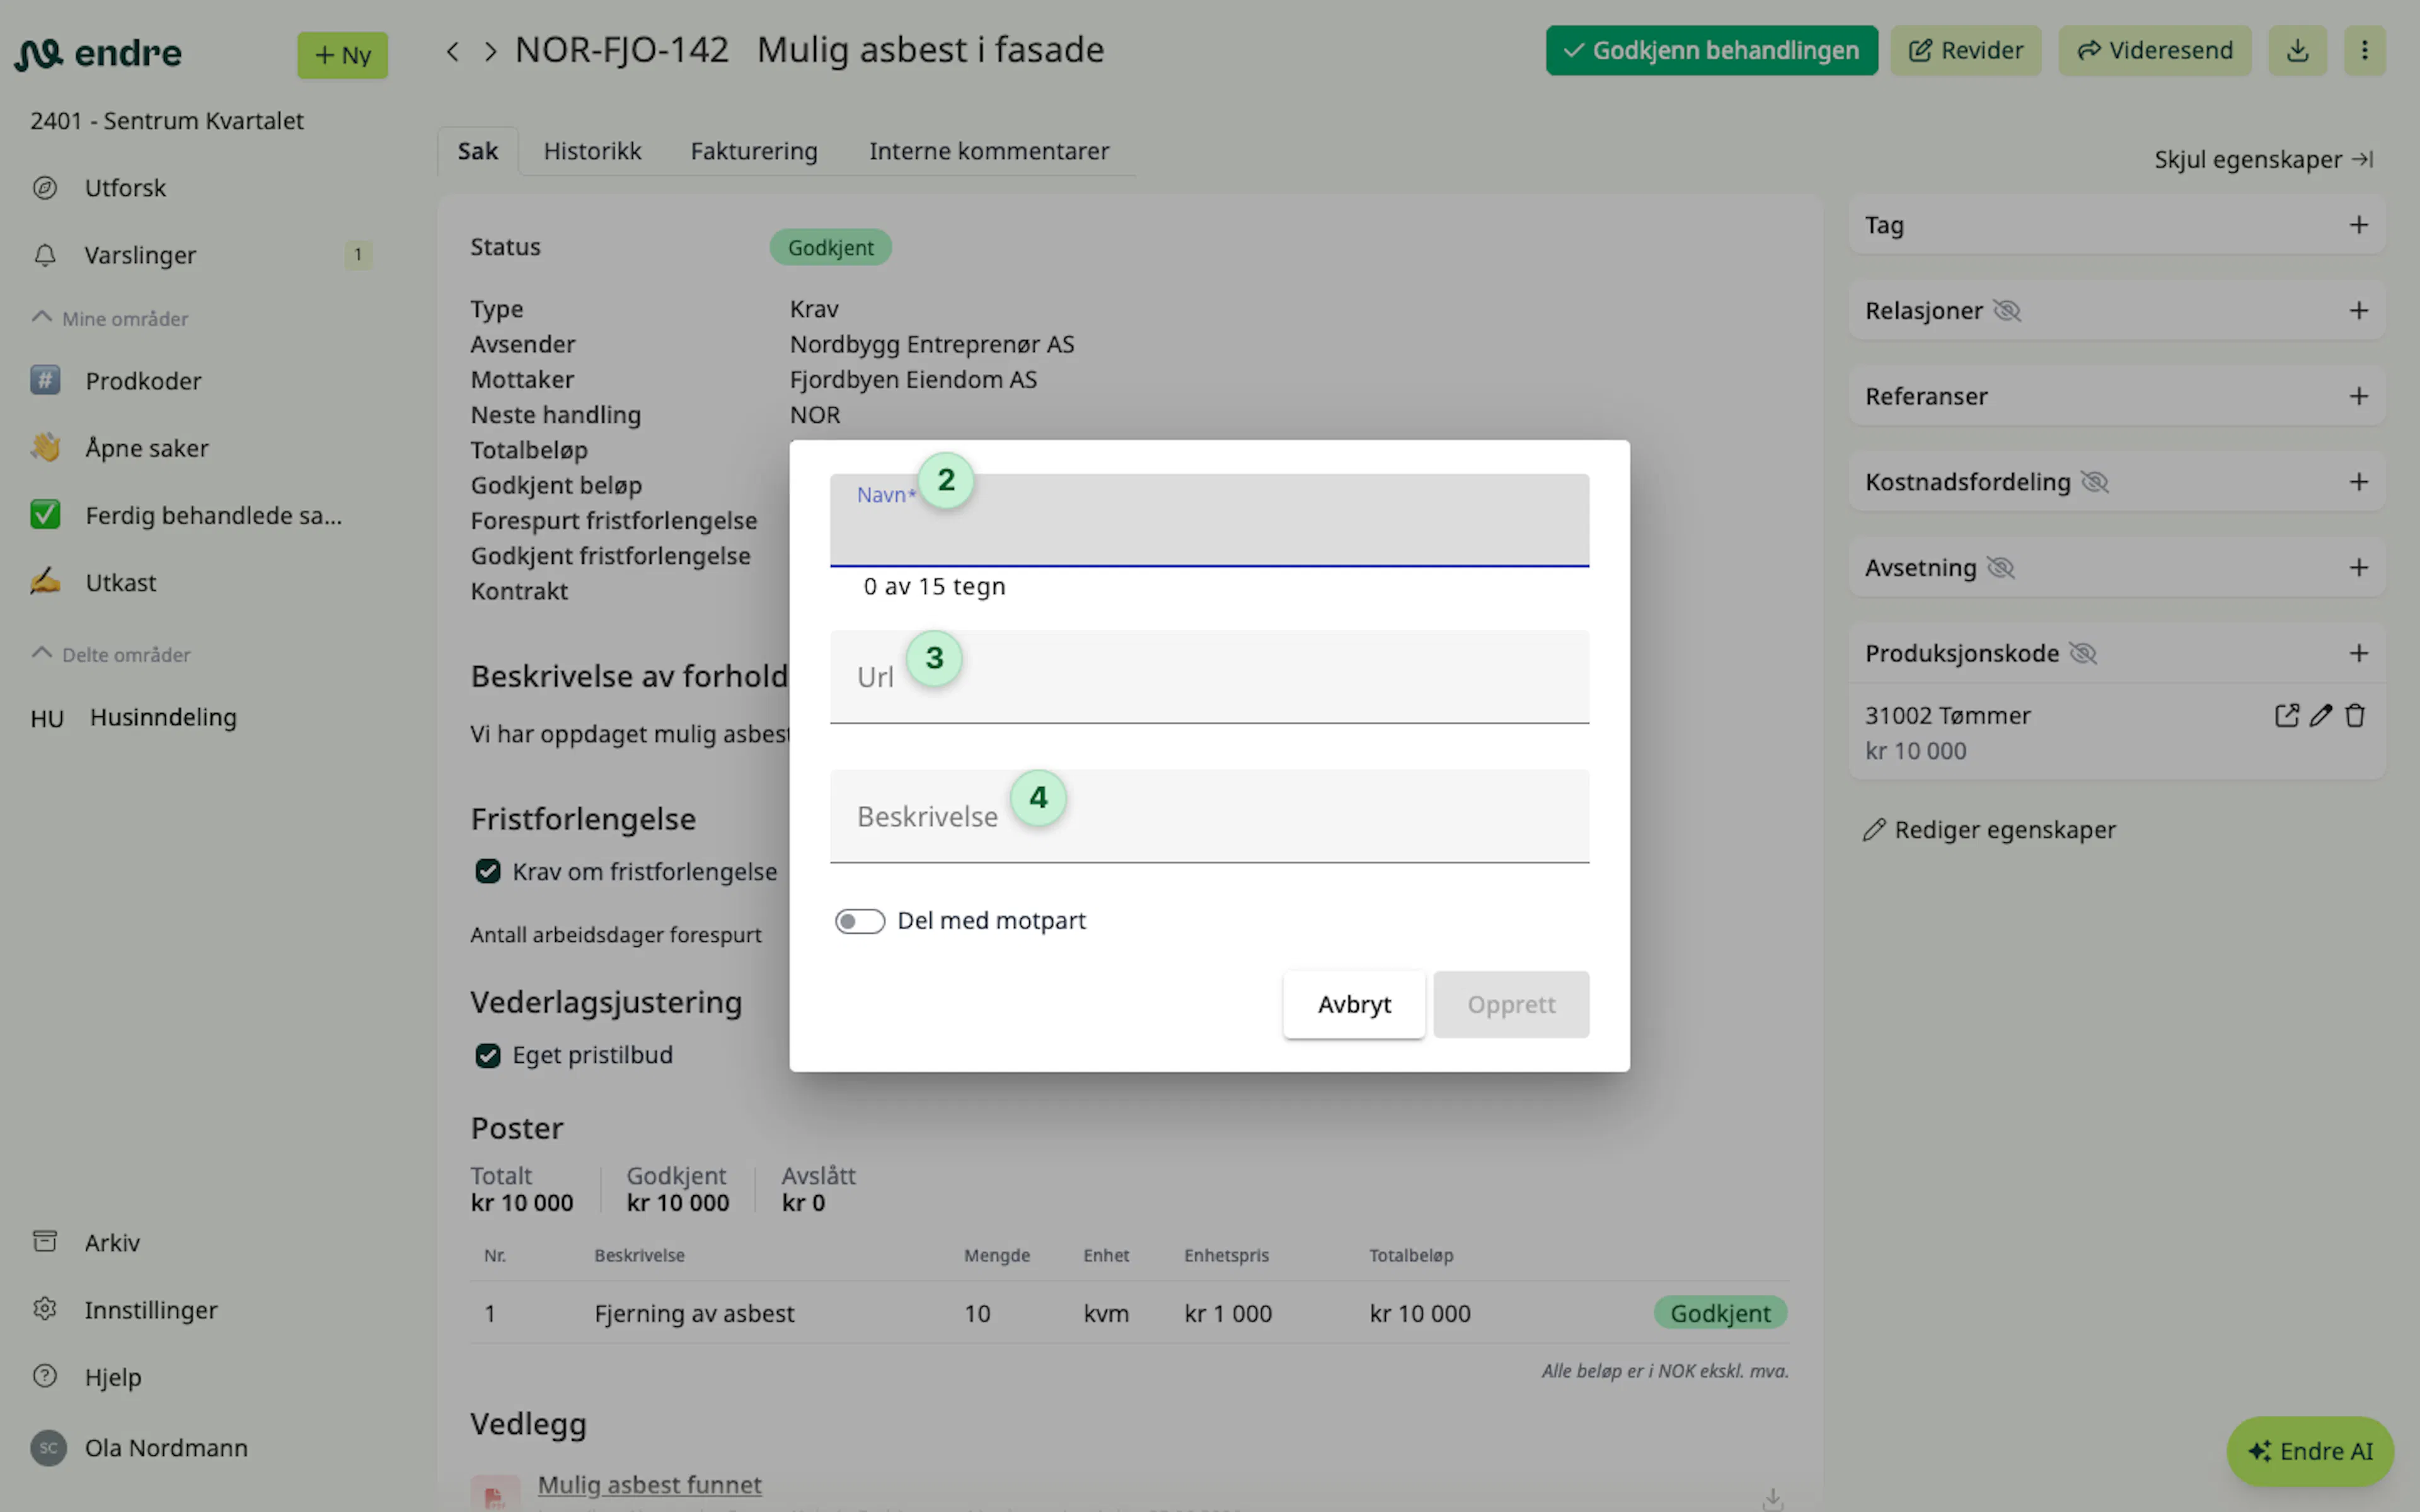Add a Produksjonskode entry with plus
The height and width of the screenshot is (1512, 2420).
(2358, 653)
